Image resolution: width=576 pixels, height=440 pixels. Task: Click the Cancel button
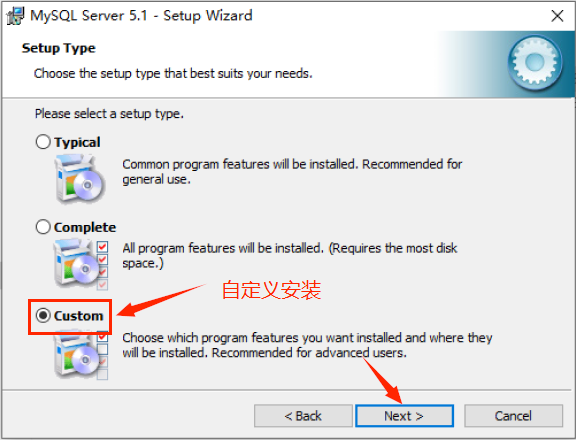tap(513, 416)
